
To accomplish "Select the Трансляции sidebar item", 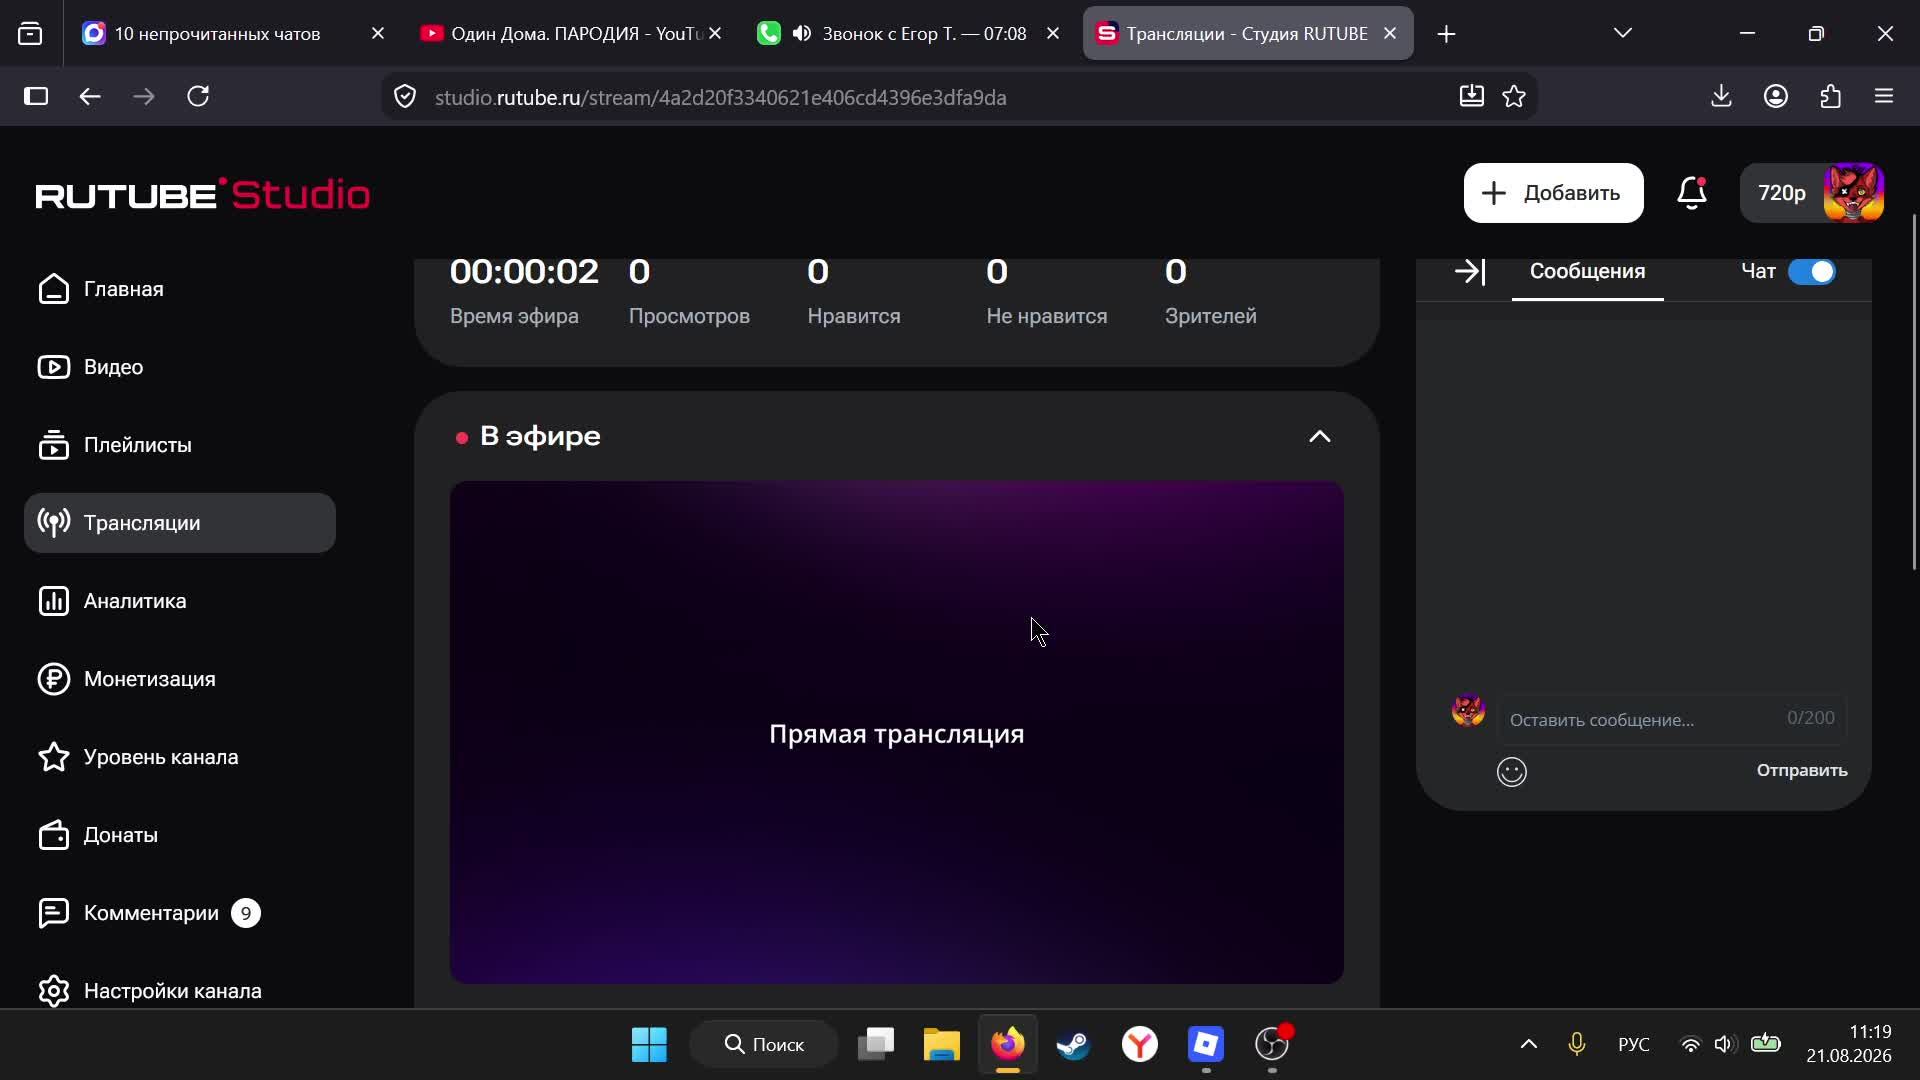I will (180, 523).
